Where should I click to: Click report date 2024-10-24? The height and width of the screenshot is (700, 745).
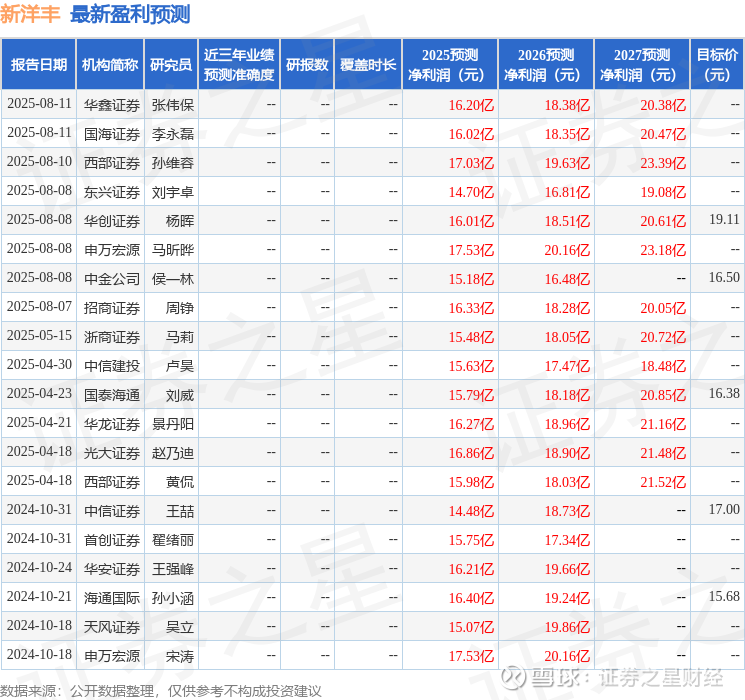(39, 567)
